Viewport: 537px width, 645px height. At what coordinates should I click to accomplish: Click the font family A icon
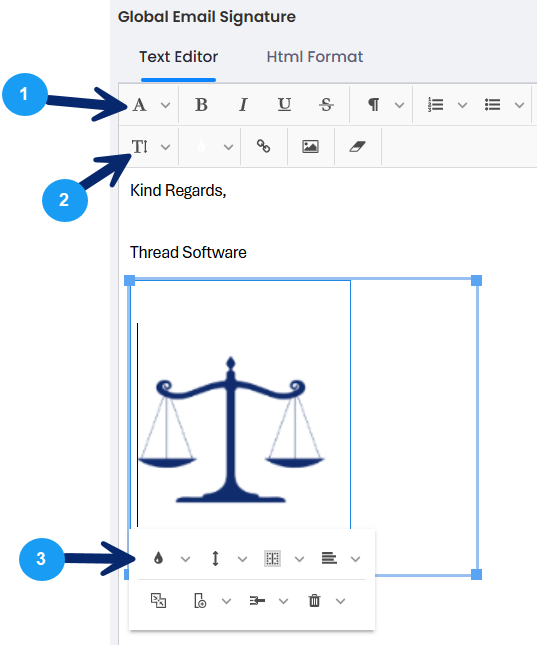point(139,105)
